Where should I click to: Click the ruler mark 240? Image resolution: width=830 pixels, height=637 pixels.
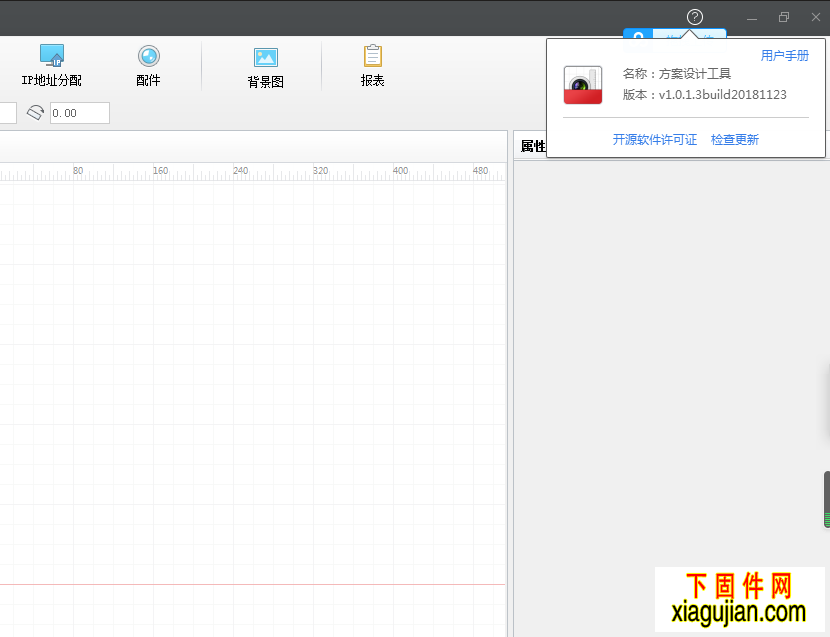coord(240,171)
